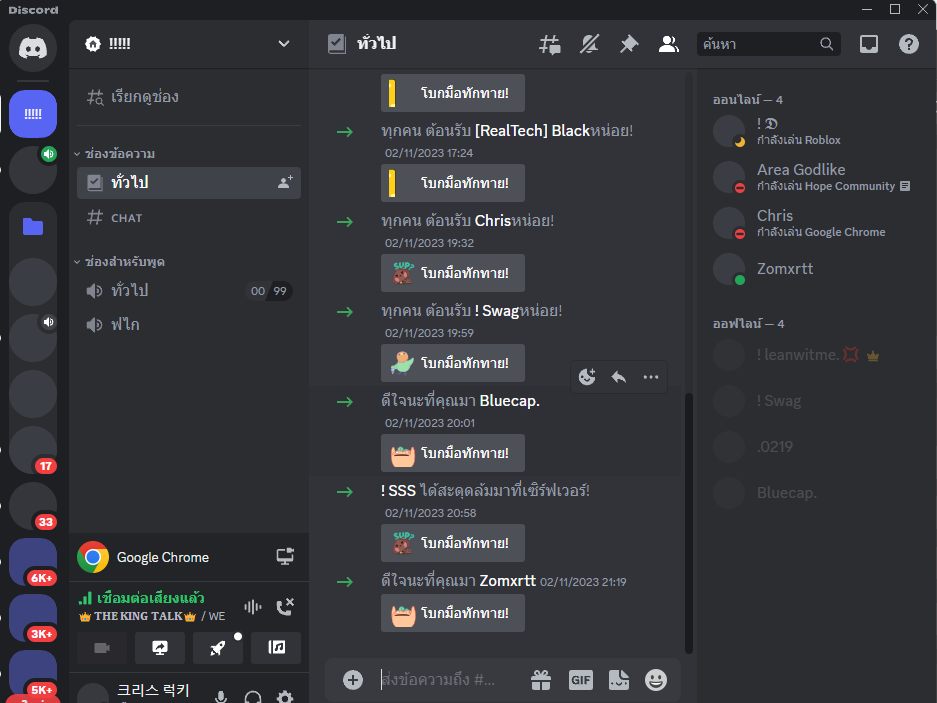Image resolution: width=937 pixels, height=703 pixels.
Task: Click the Google Chrome activity label
Action: click(163, 557)
